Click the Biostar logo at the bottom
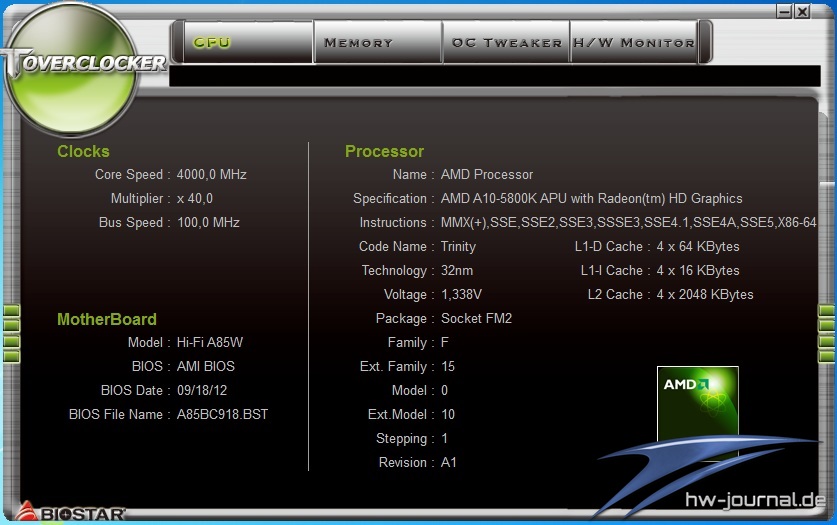Viewport: 837px width, 525px height. [x=69, y=512]
